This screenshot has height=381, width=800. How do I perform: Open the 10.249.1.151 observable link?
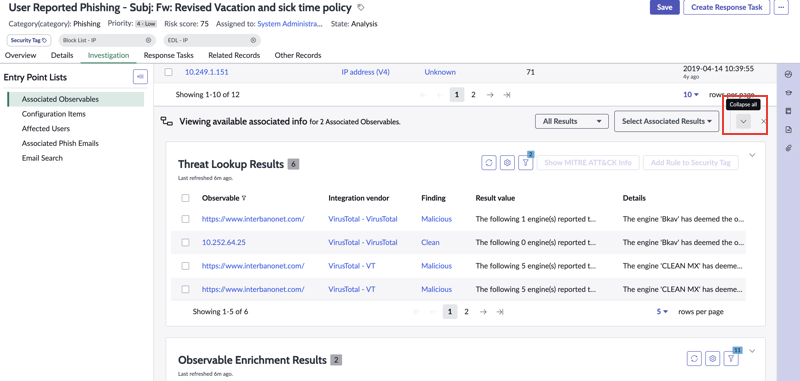pyautogui.click(x=207, y=72)
